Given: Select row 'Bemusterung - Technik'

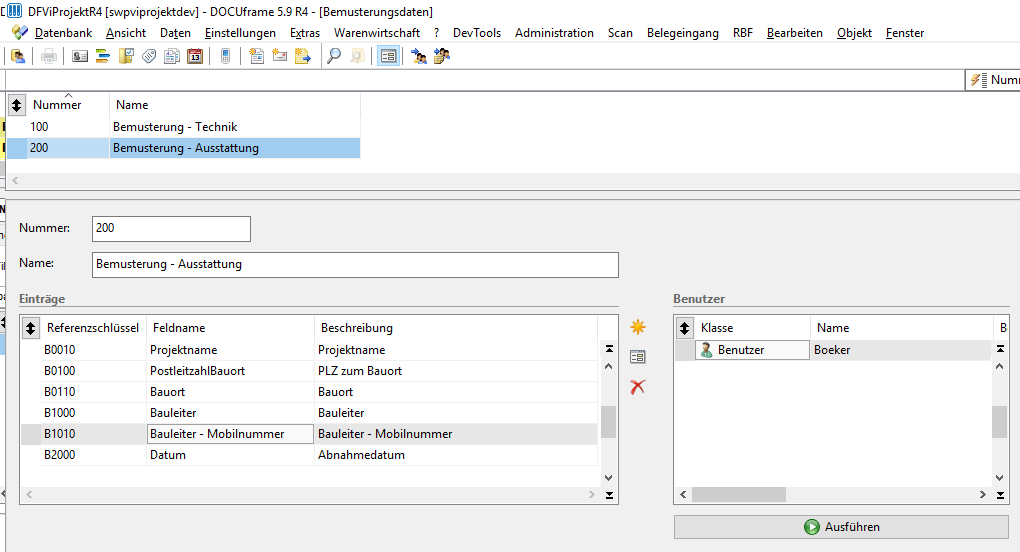Looking at the screenshot, I should [183, 127].
